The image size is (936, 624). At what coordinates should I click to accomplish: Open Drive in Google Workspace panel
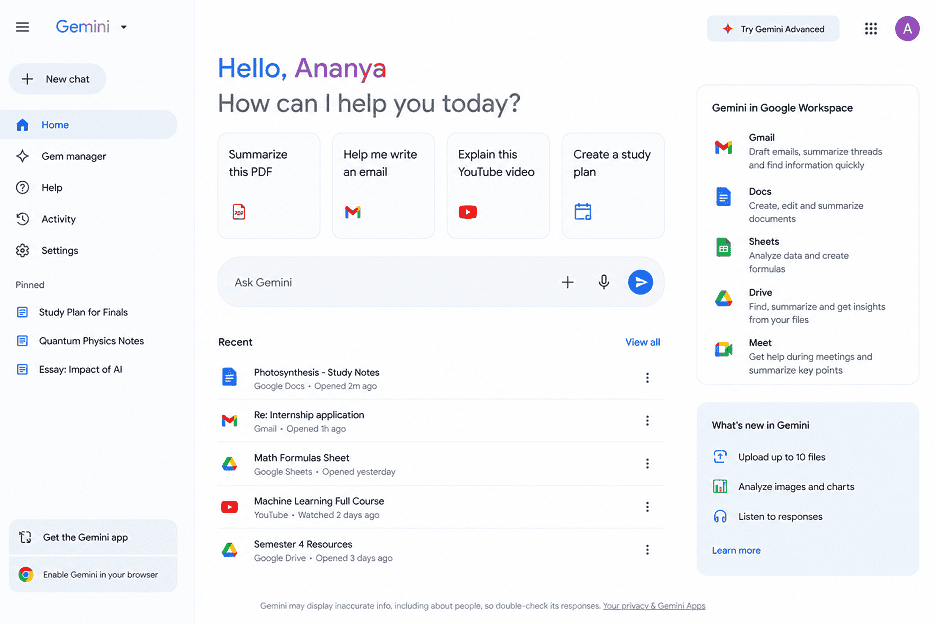pyautogui.click(x=800, y=306)
